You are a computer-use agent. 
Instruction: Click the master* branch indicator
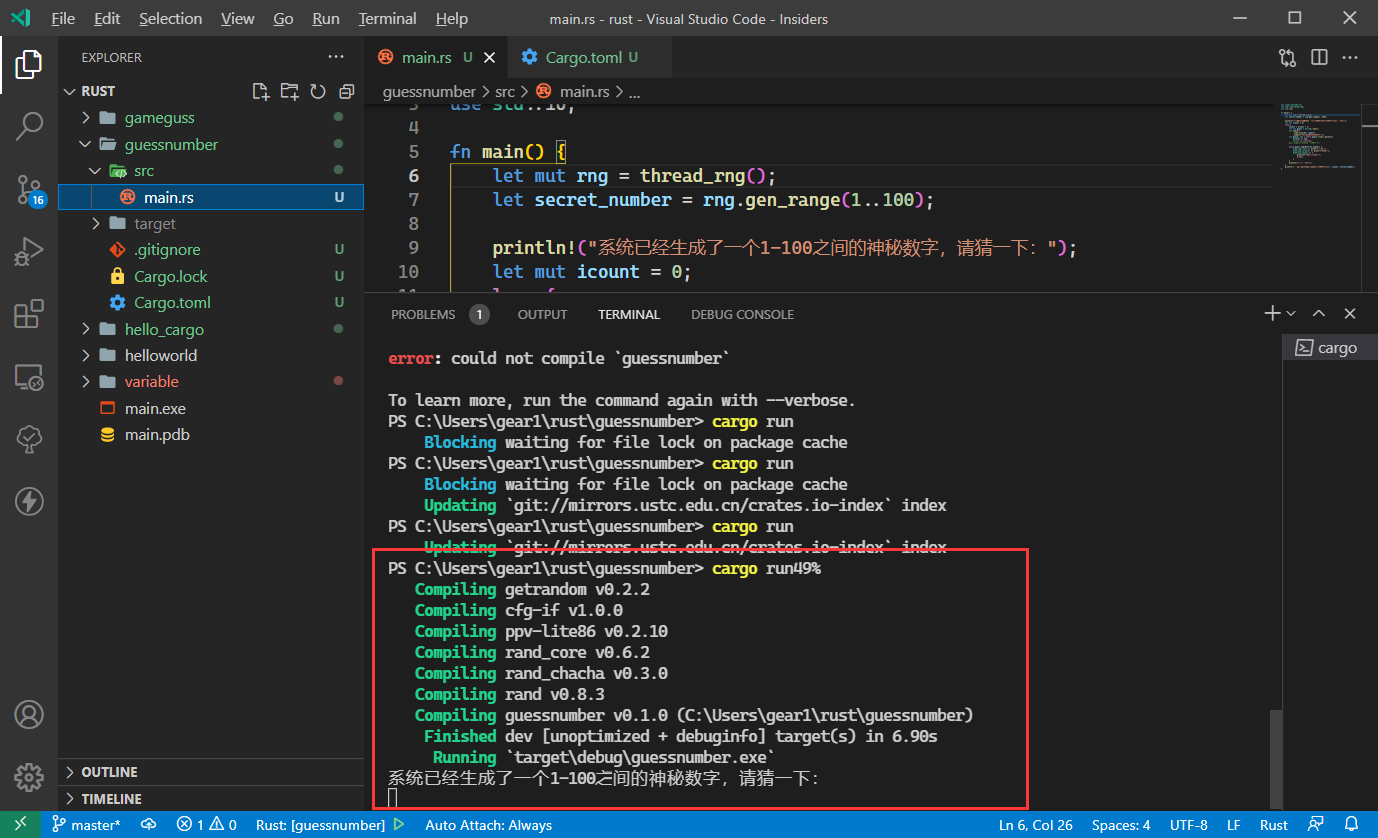(x=86, y=825)
